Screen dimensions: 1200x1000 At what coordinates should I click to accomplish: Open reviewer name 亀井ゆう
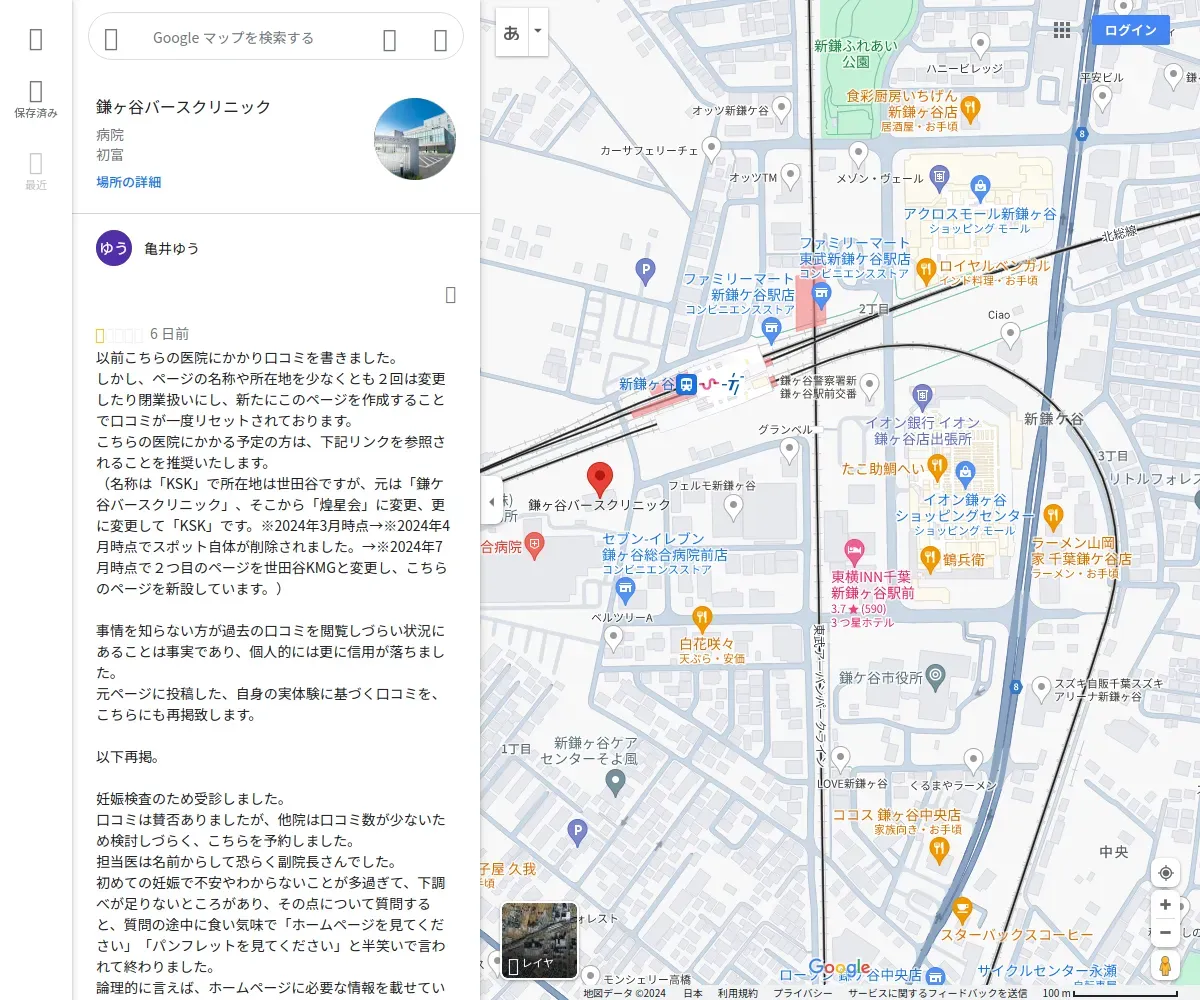(172, 248)
